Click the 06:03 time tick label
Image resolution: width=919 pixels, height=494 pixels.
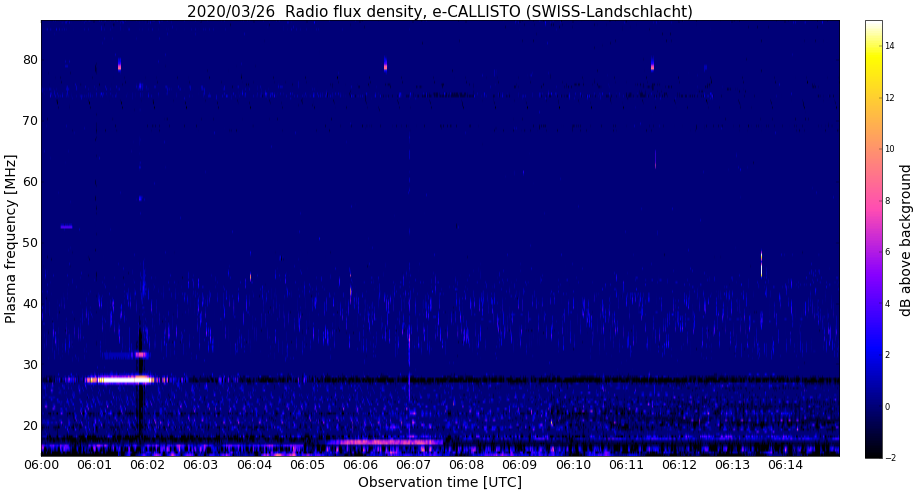201,465
